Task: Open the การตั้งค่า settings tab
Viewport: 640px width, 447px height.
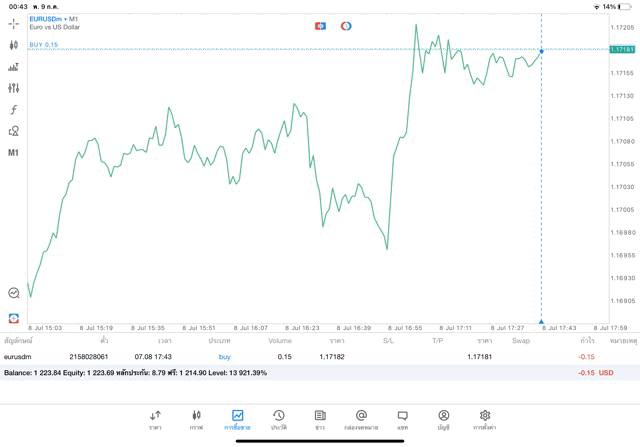Action: 485,419
